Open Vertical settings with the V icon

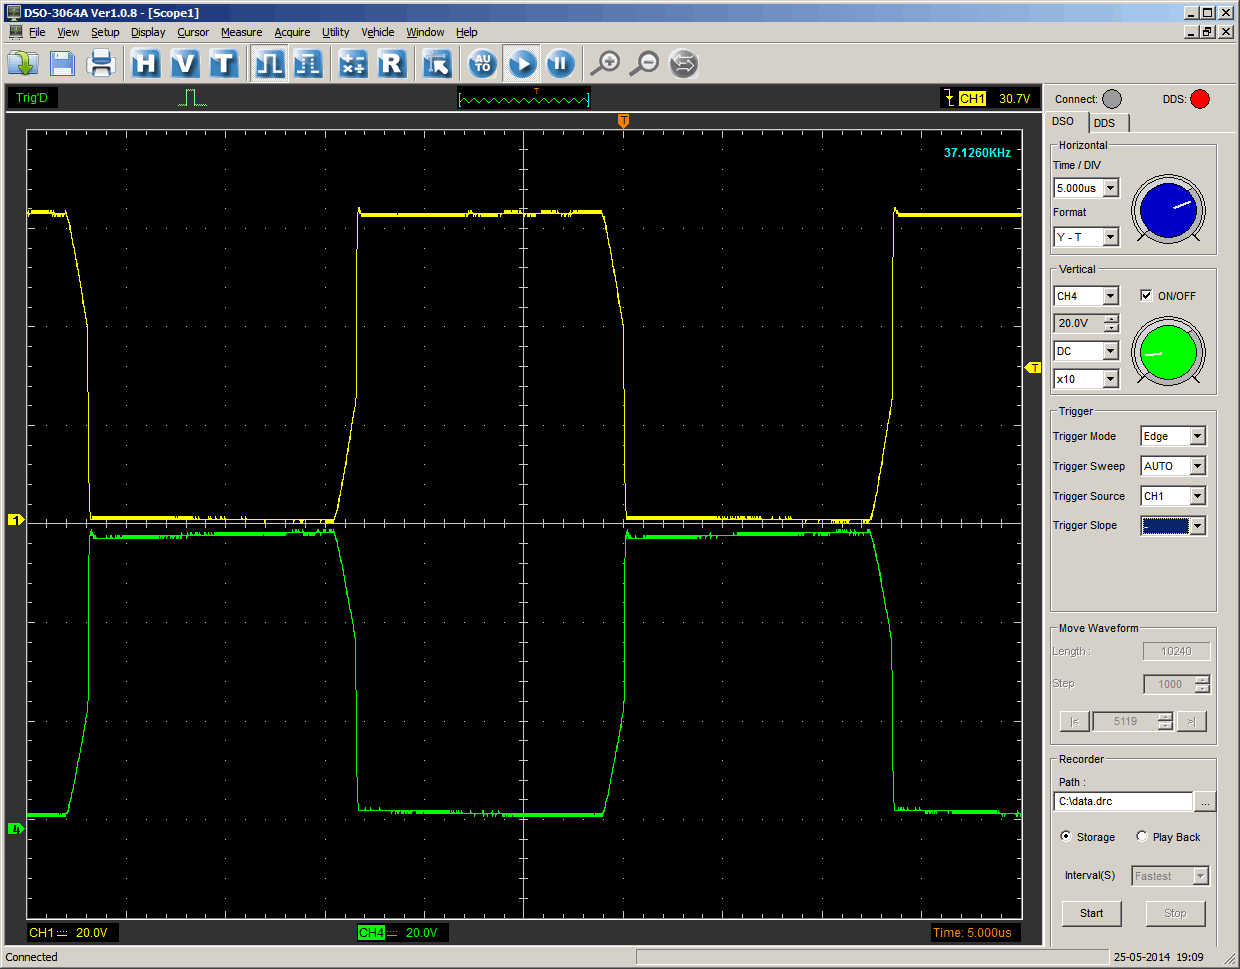tap(184, 64)
